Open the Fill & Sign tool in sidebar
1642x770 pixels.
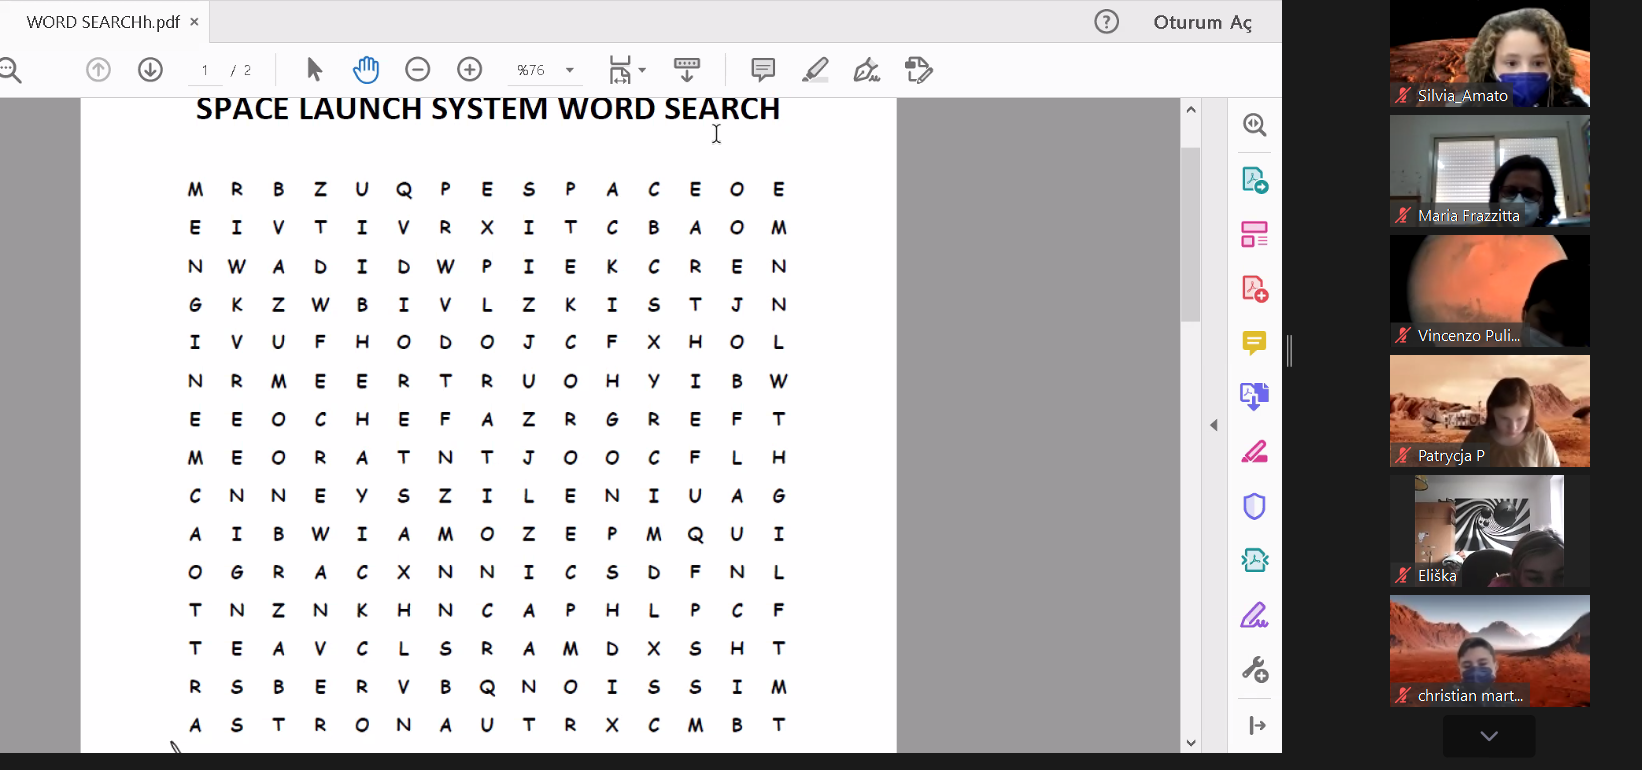pos(1254,615)
